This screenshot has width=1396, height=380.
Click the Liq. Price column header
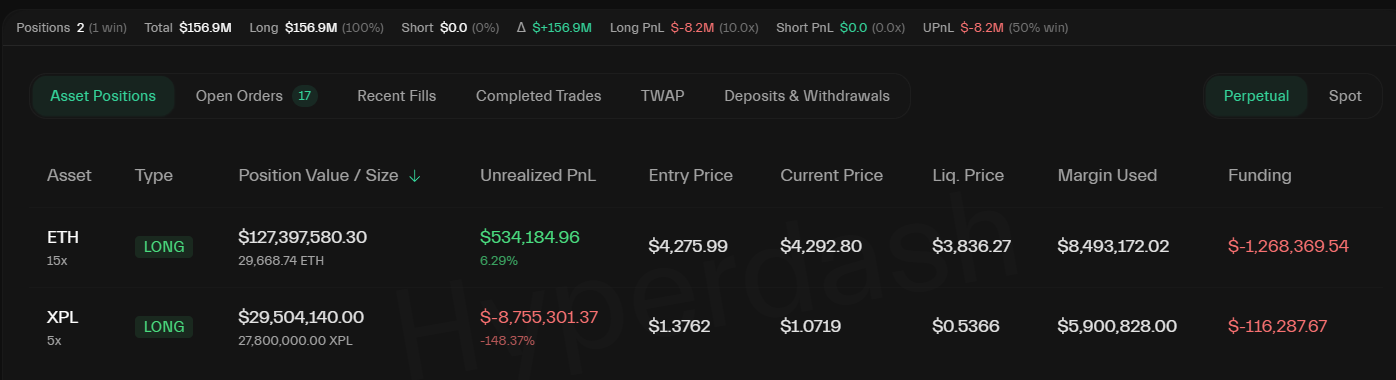968,175
